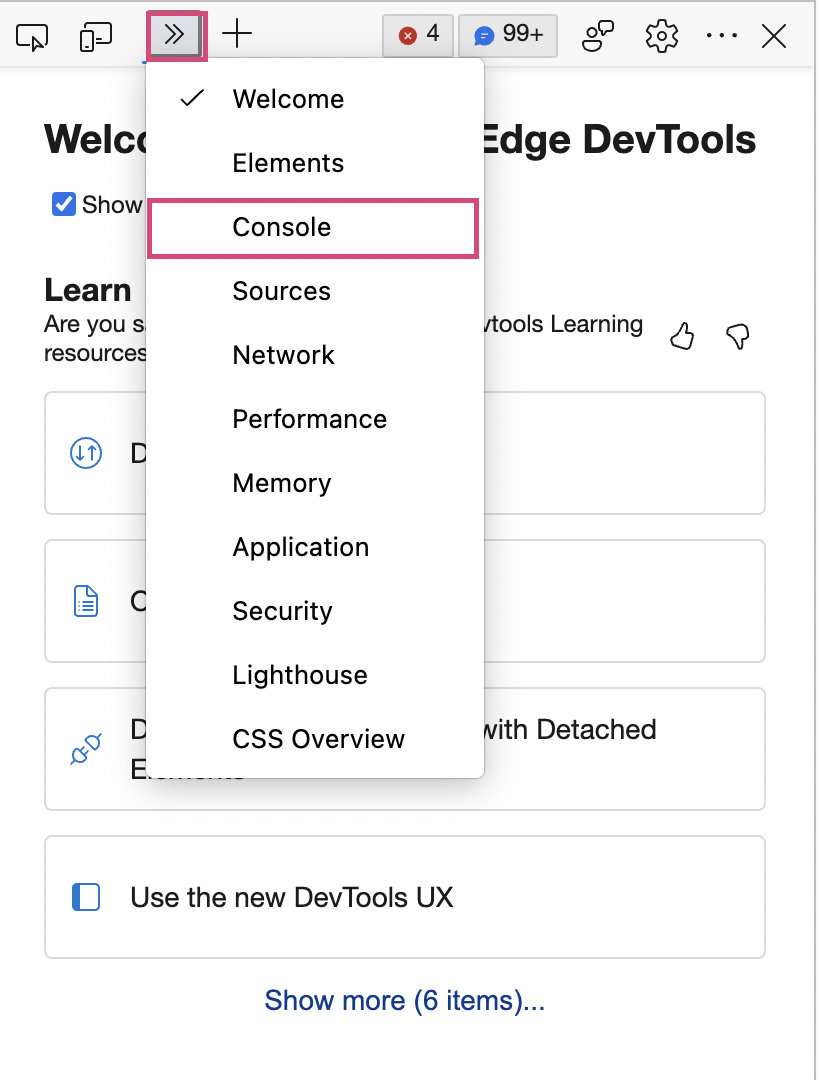
Task: Click the new DevTools UX panel icon
Action: (86, 897)
